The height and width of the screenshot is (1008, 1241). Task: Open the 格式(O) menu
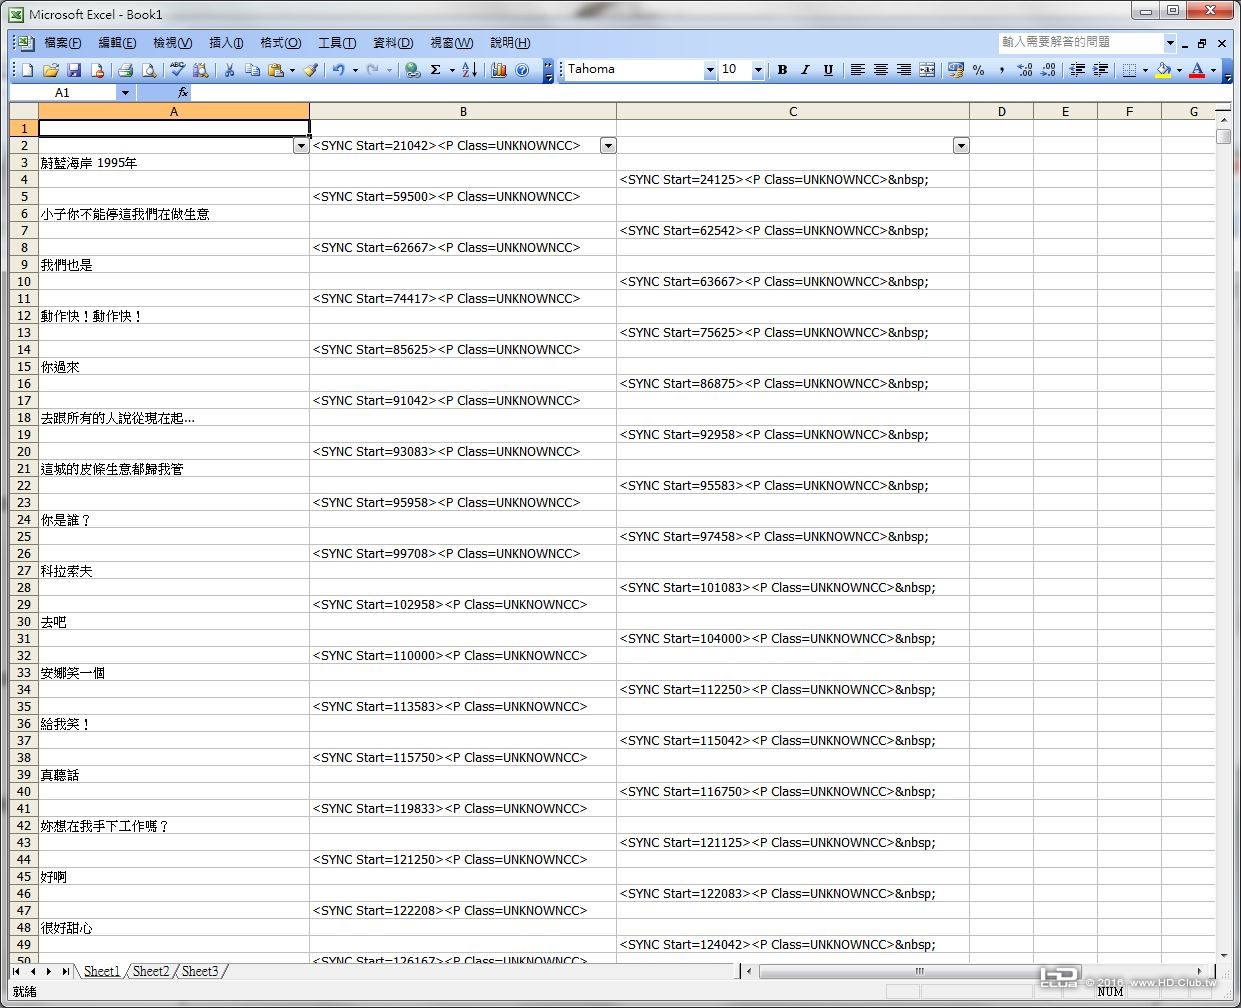(x=280, y=43)
